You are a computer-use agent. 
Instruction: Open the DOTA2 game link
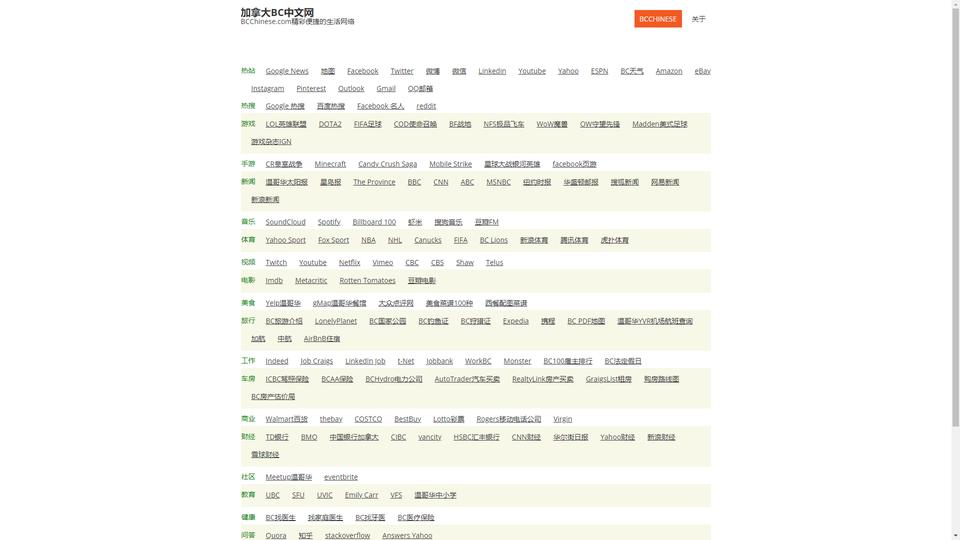point(330,124)
